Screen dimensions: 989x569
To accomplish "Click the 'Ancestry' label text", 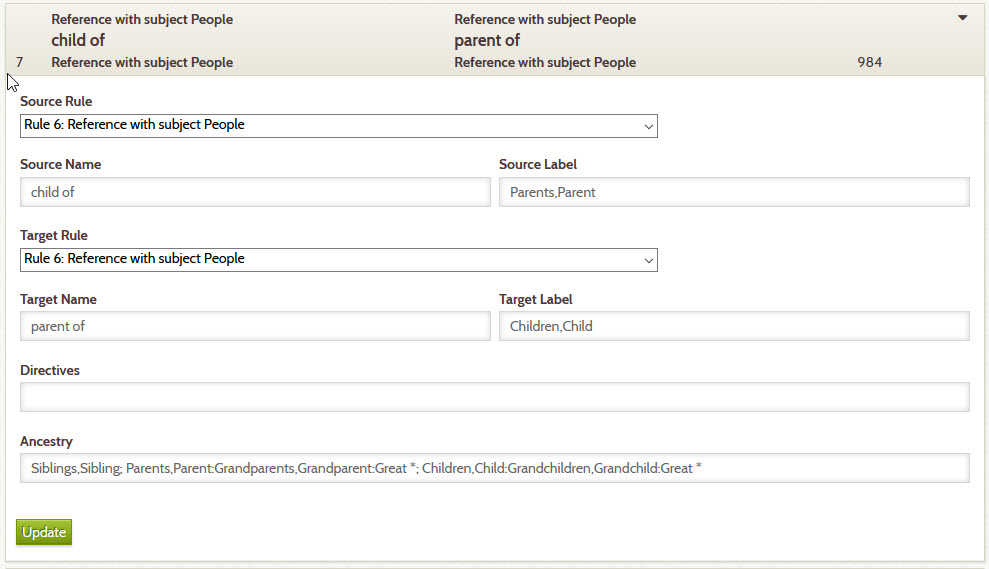I will [46, 442].
